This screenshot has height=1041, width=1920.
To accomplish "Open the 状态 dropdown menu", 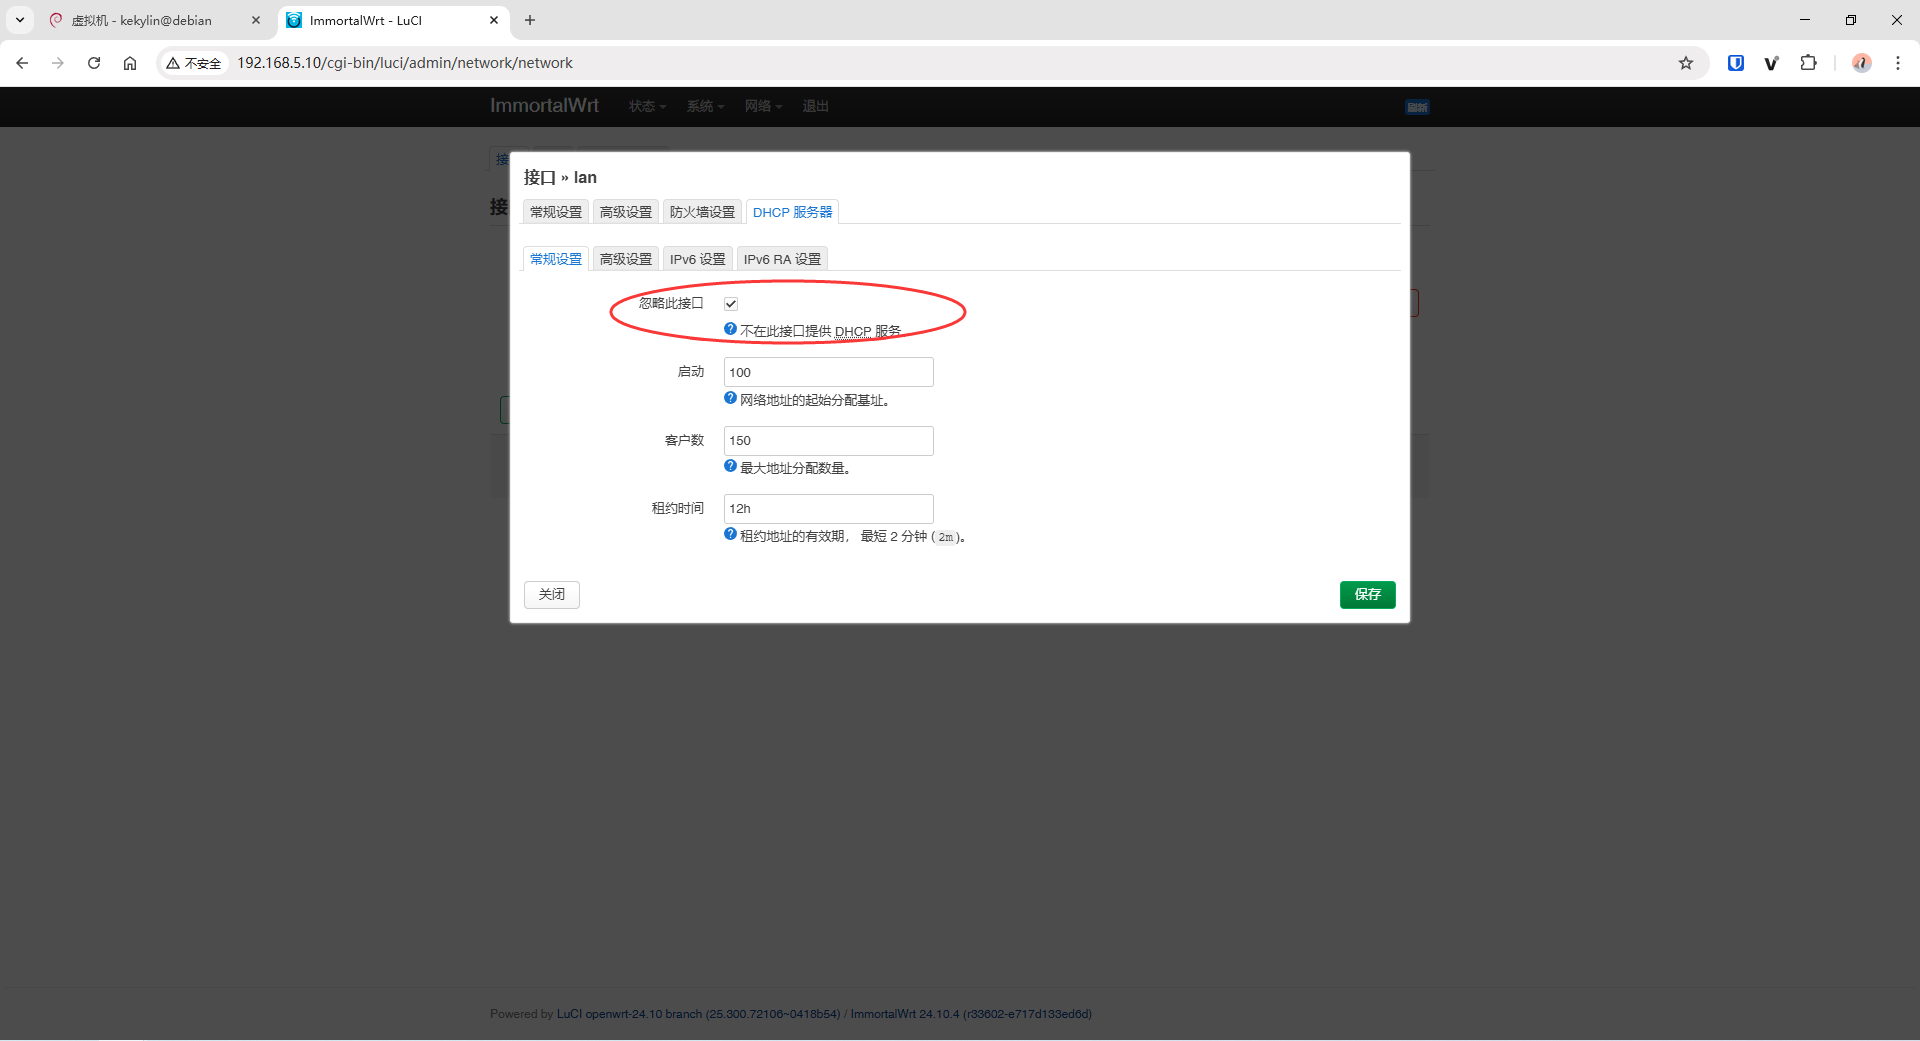I will tap(645, 106).
